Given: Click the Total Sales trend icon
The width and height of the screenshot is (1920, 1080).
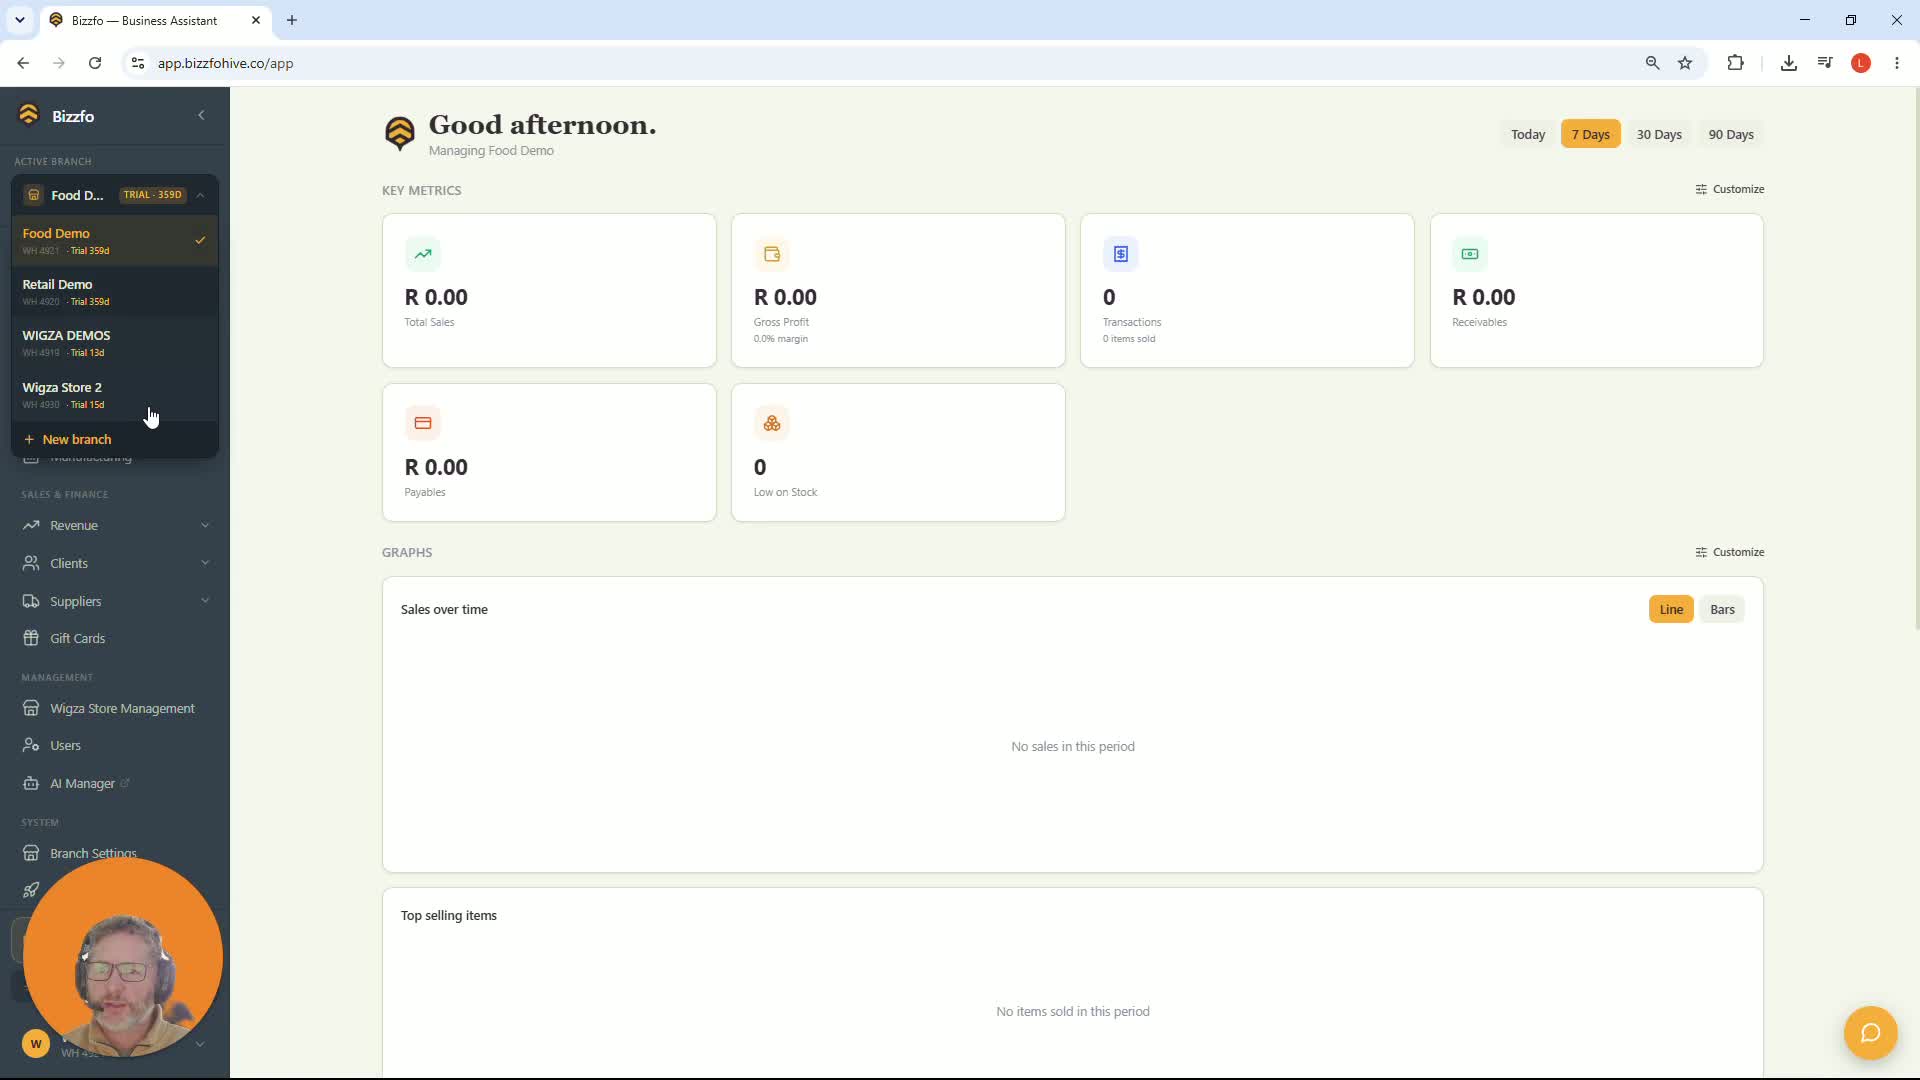Looking at the screenshot, I should tap(423, 254).
